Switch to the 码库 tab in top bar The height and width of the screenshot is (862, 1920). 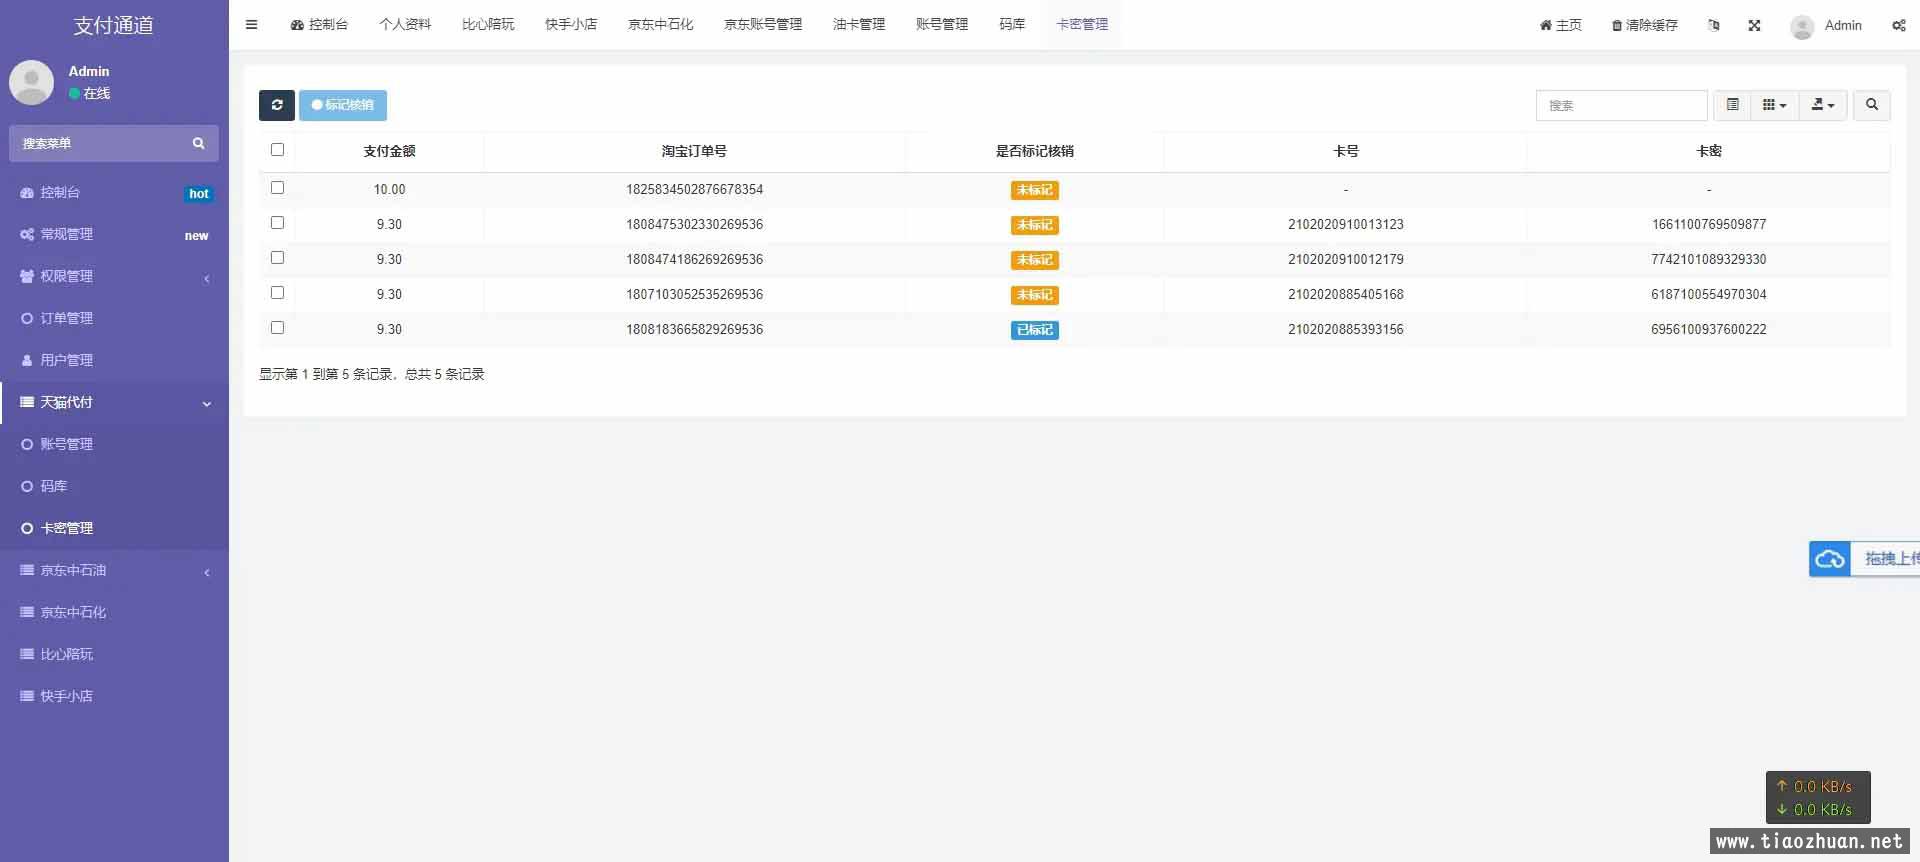click(1012, 25)
